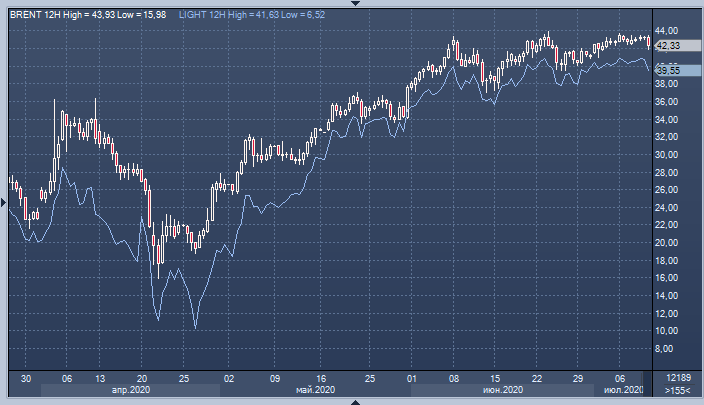Viewport: 704px width, 405px height.
Task: Click the 12189 value in bottom-right corner
Action: pos(676,377)
